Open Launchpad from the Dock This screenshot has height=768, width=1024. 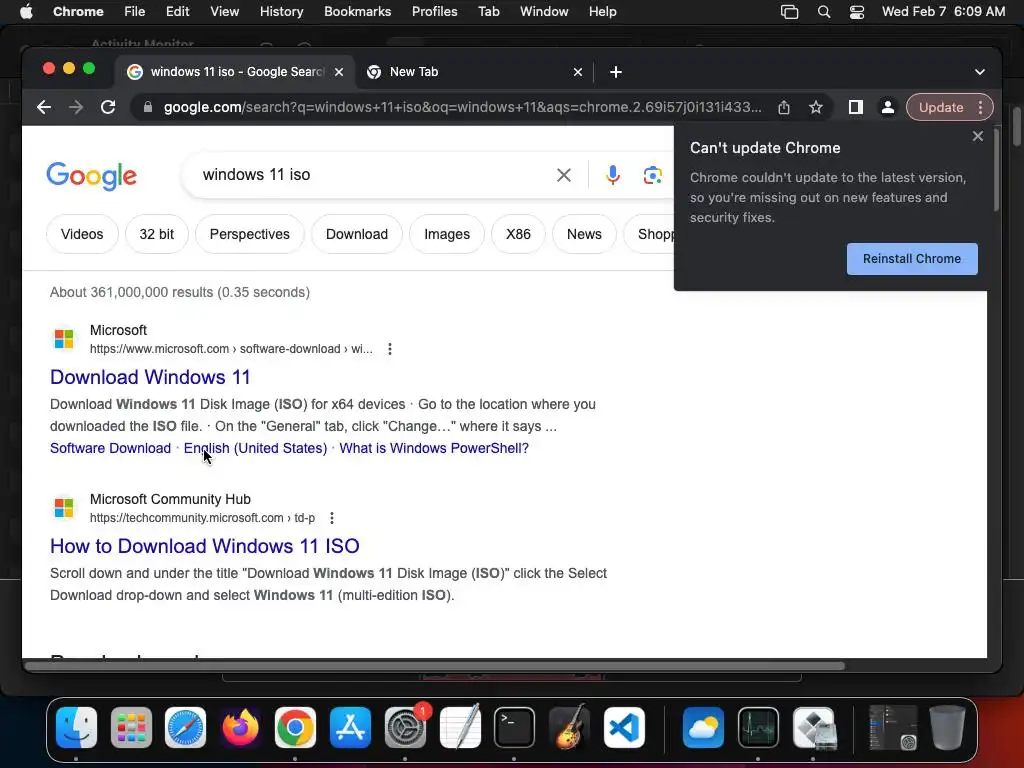click(131, 727)
